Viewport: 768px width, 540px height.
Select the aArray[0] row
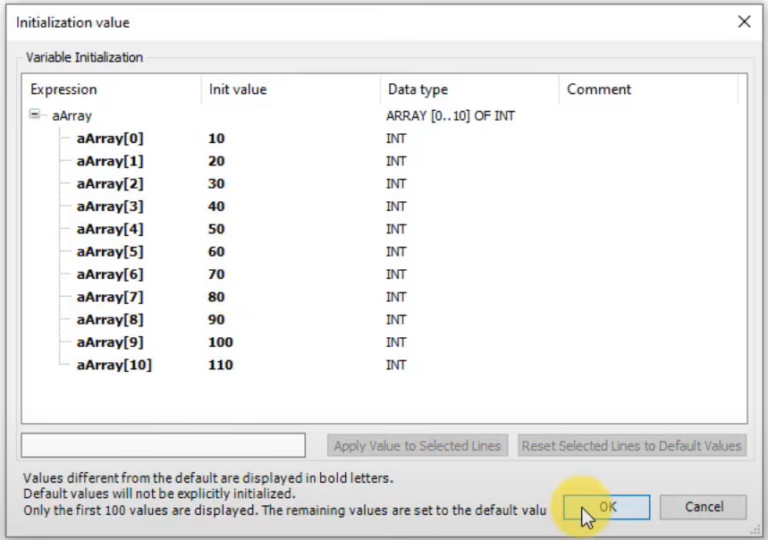pyautogui.click(x=110, y=138)
